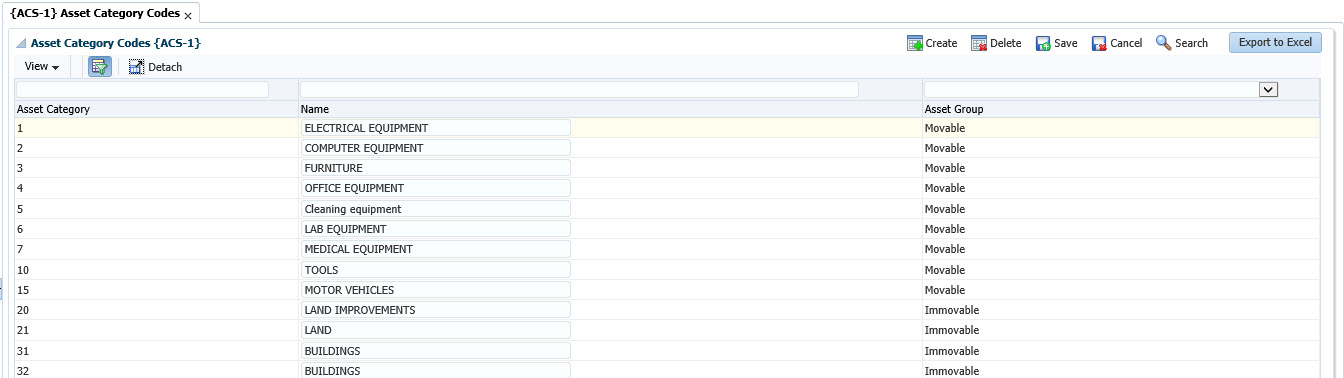
Task: Select asset category 7 cell
Action: pyautogui.click(x=157, y=249)
